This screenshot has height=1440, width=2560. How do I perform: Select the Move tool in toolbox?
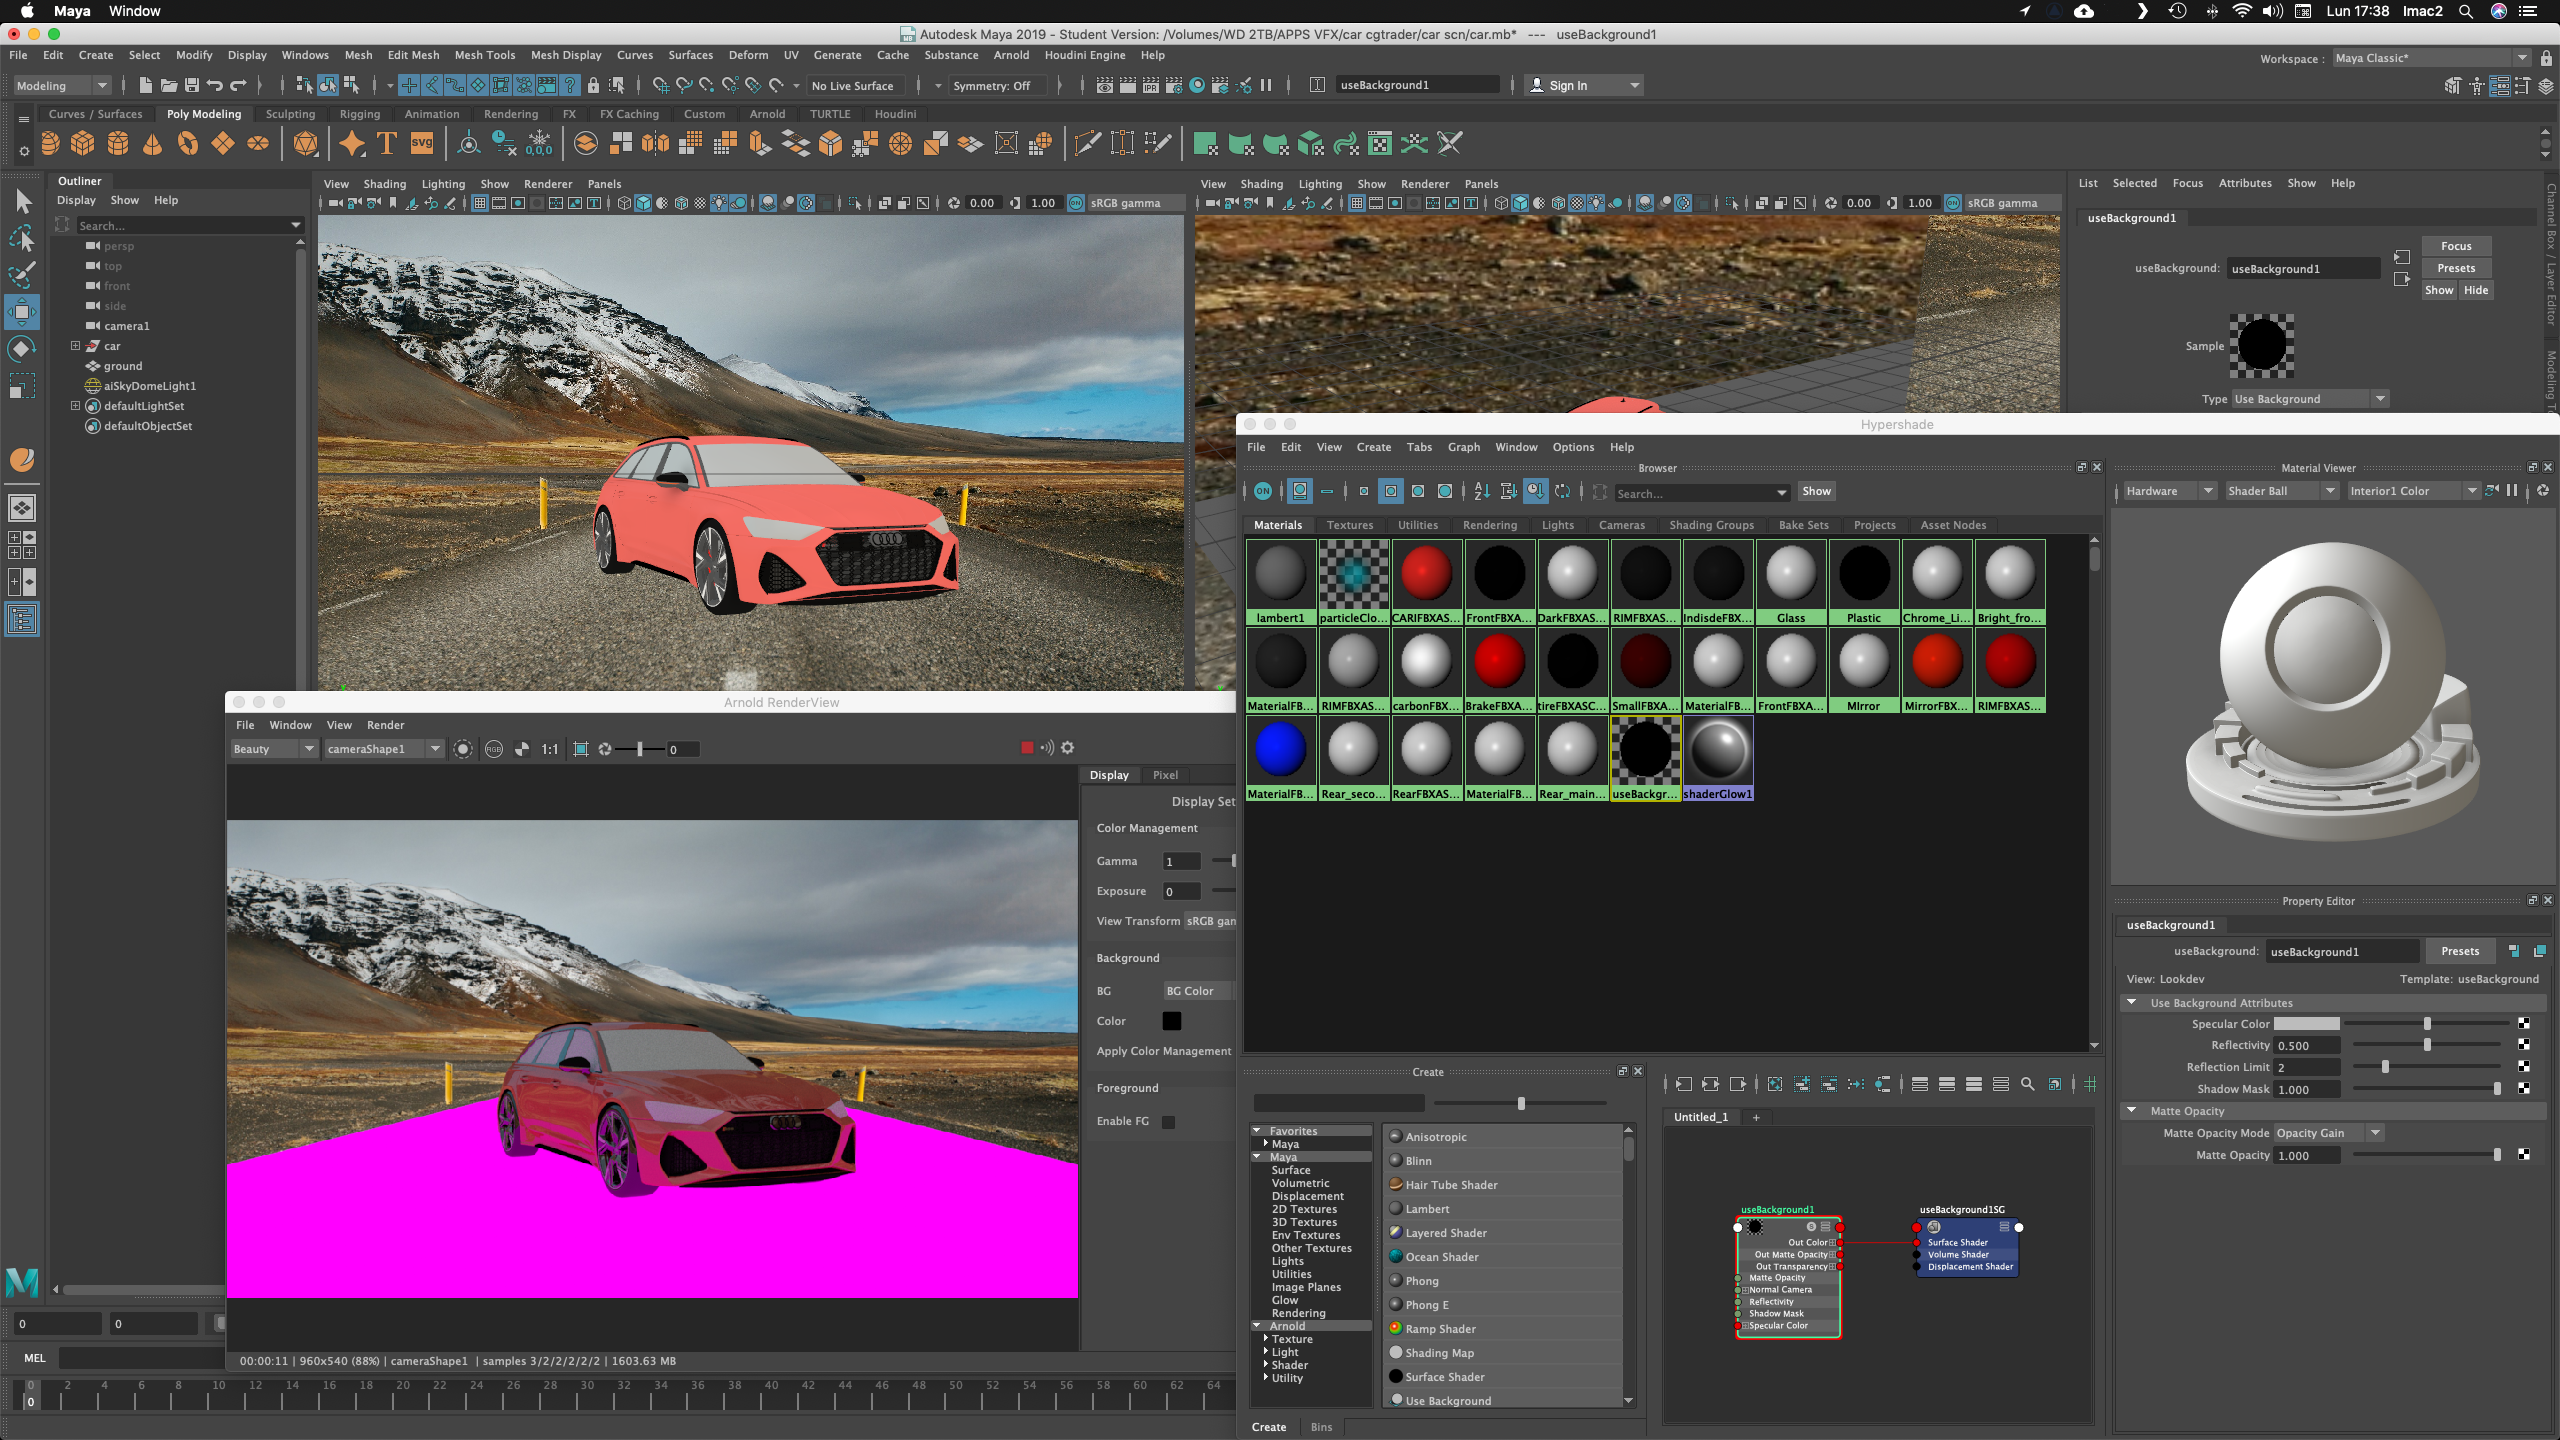tap(22, 312)
